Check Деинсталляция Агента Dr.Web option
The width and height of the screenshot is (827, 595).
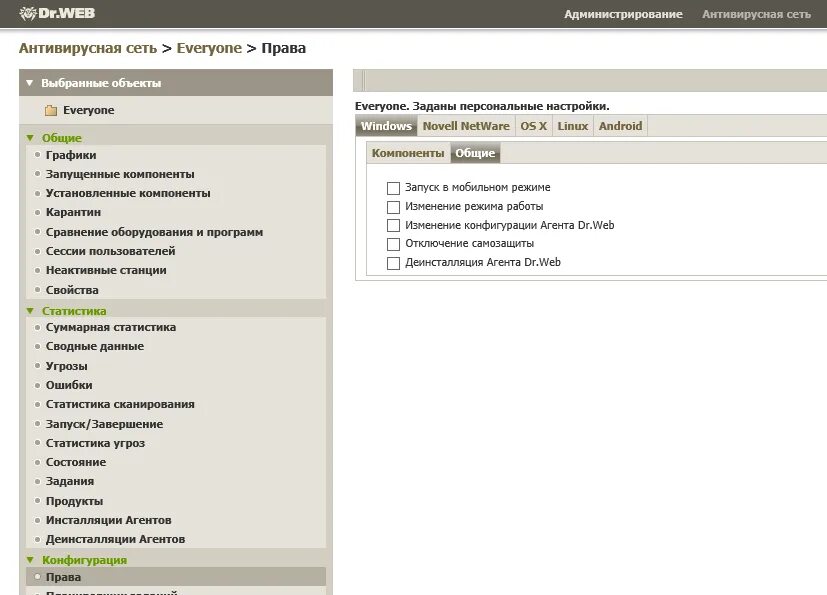coord(393,263)
